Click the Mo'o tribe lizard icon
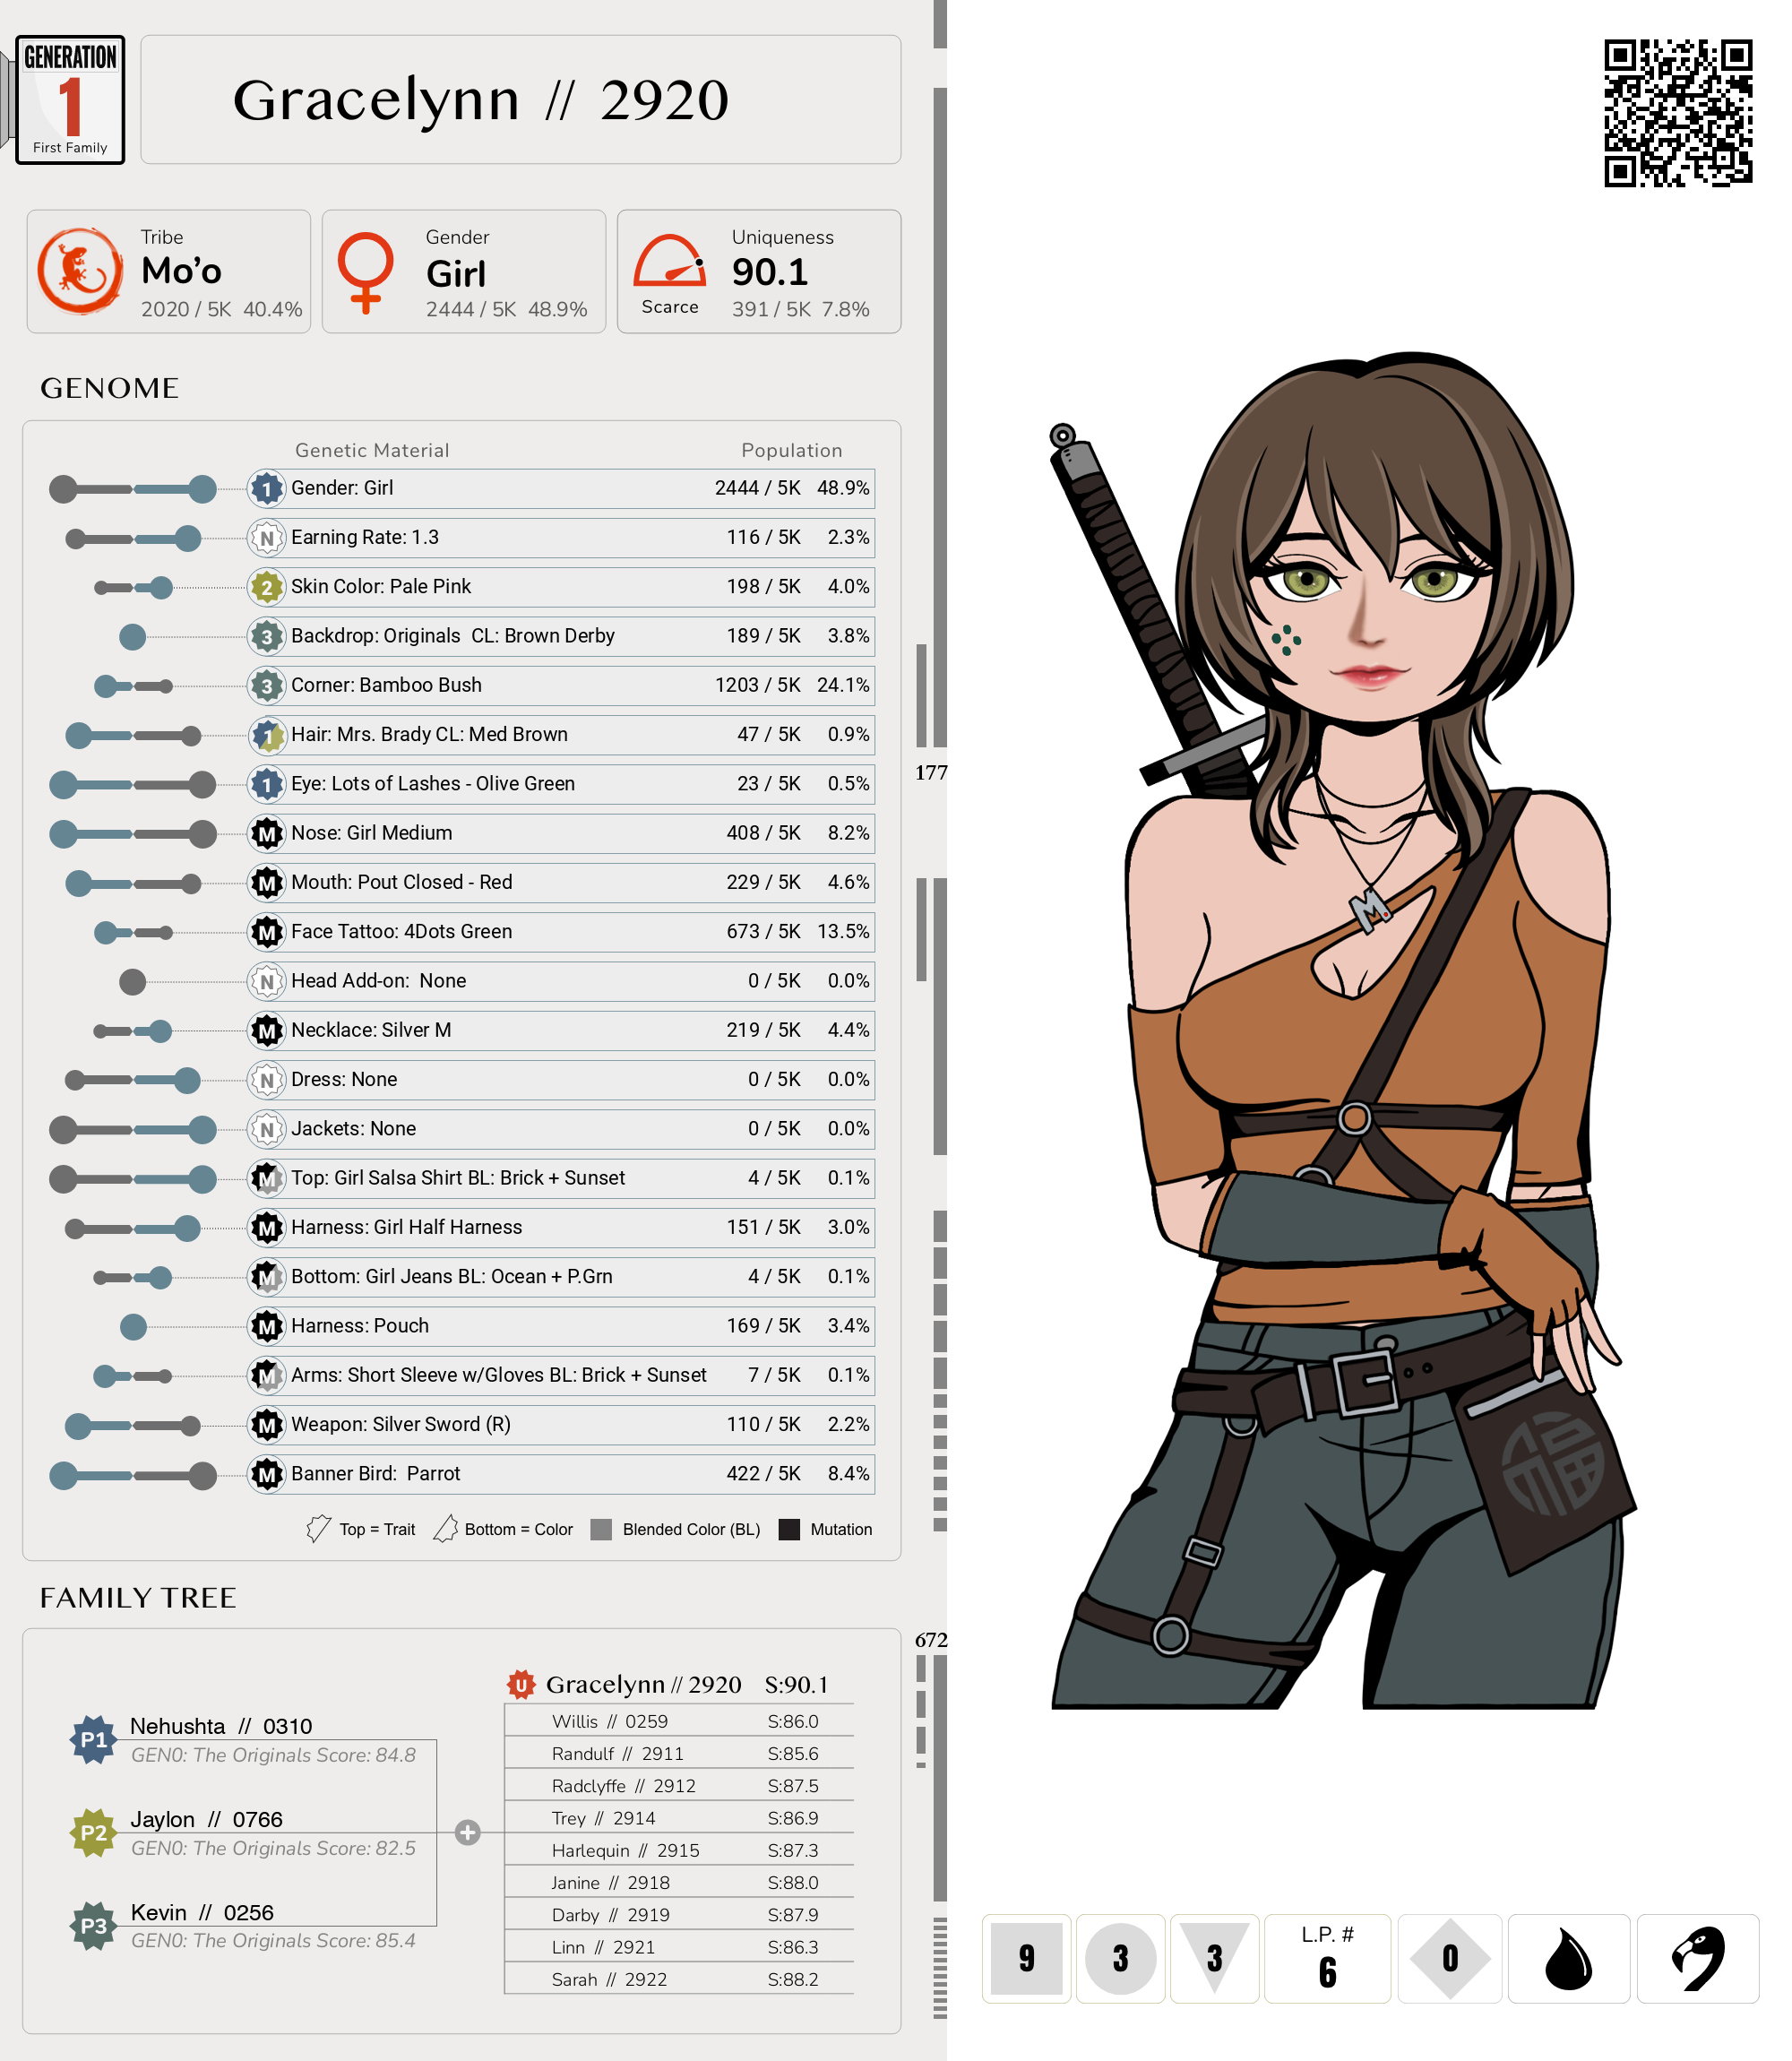The height and width of the screenshot is (2061, 1792). coord(80,271)
